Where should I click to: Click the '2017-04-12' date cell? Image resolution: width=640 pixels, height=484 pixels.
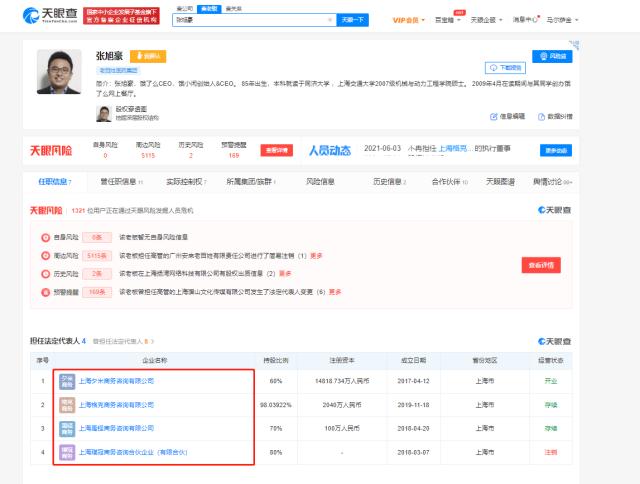413,381
